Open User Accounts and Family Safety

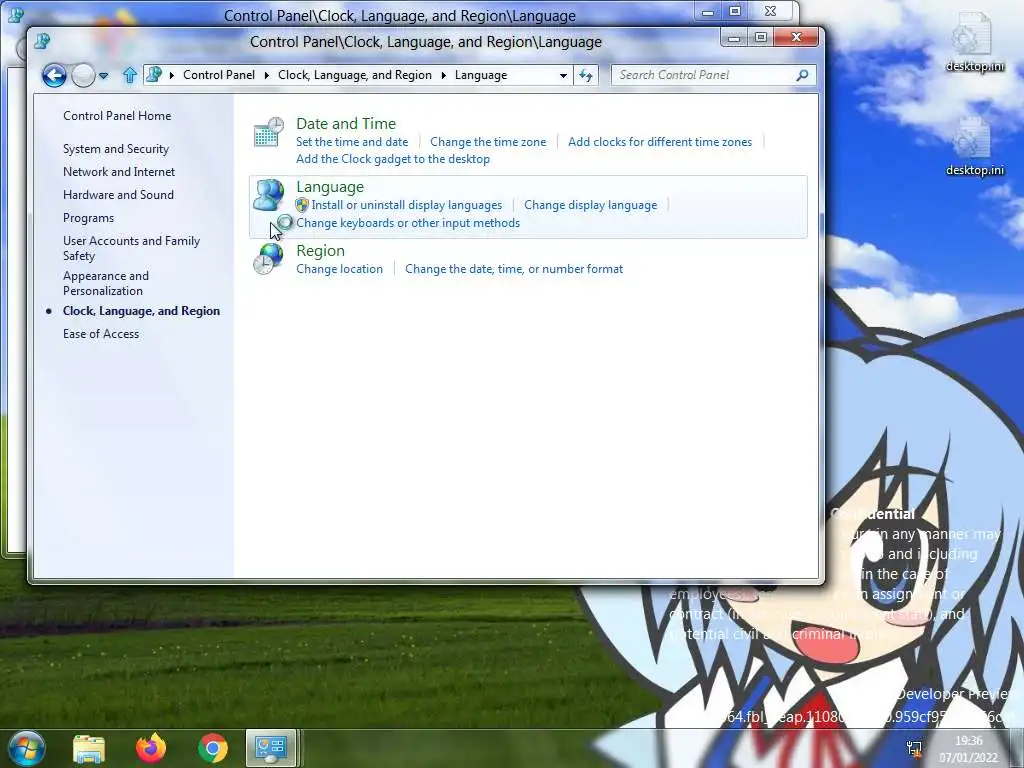pos(131,248)
